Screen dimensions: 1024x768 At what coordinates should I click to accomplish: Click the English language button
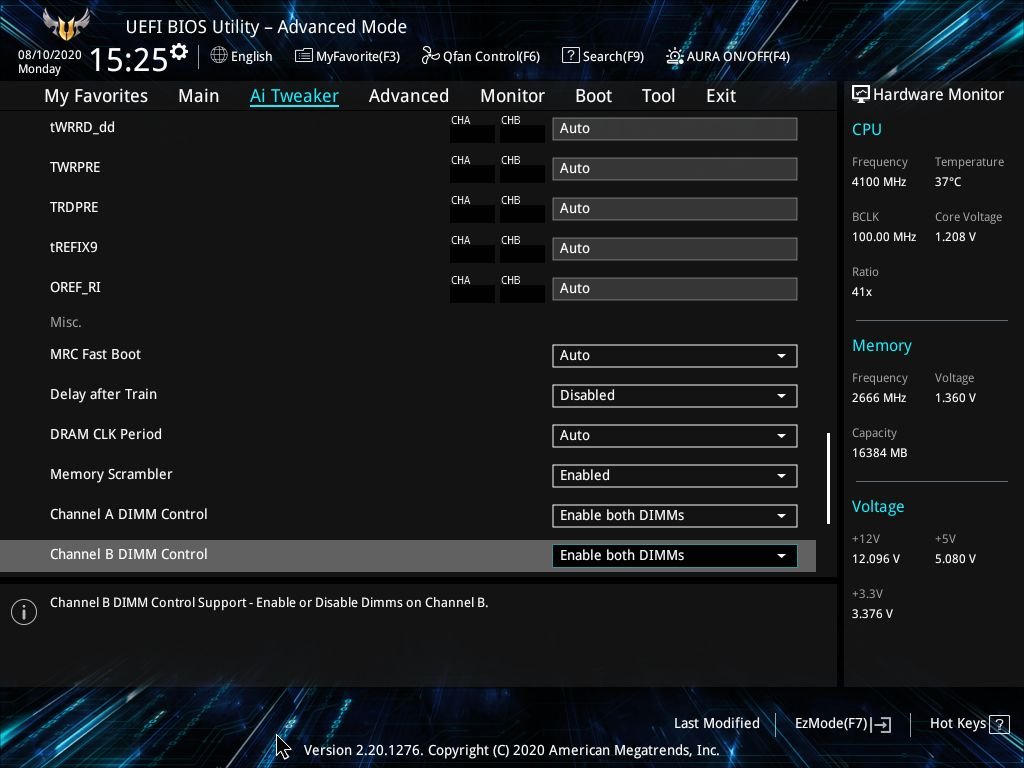point(242,56)
